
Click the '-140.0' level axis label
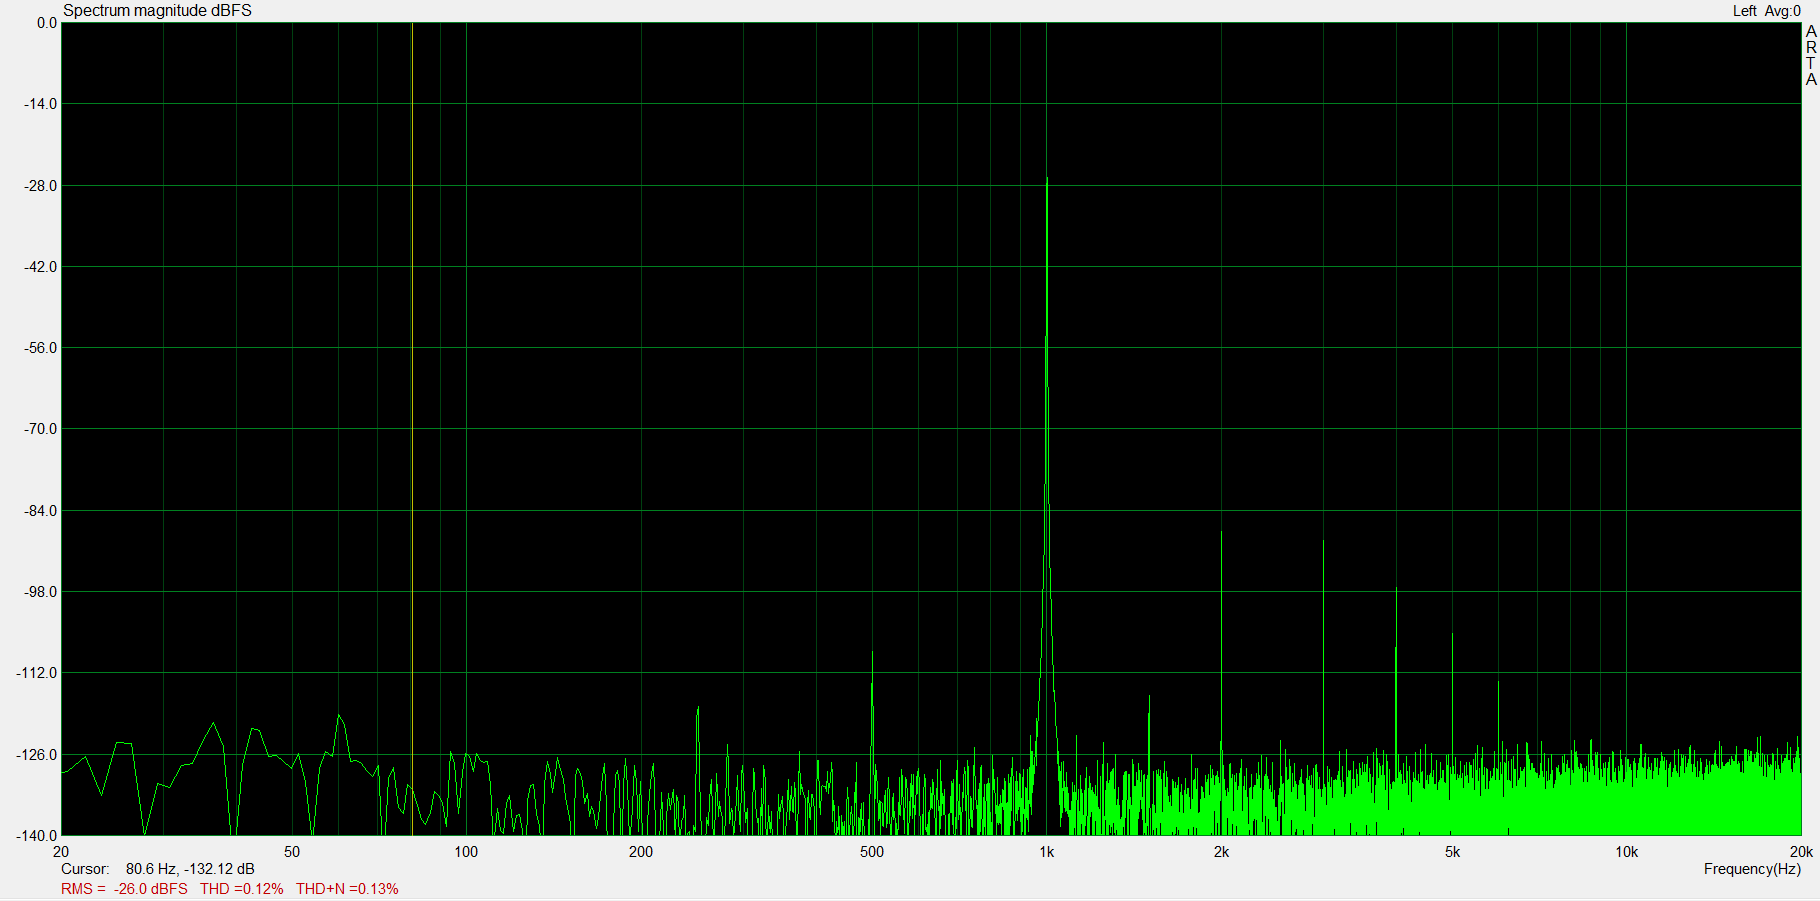(38, 836)
